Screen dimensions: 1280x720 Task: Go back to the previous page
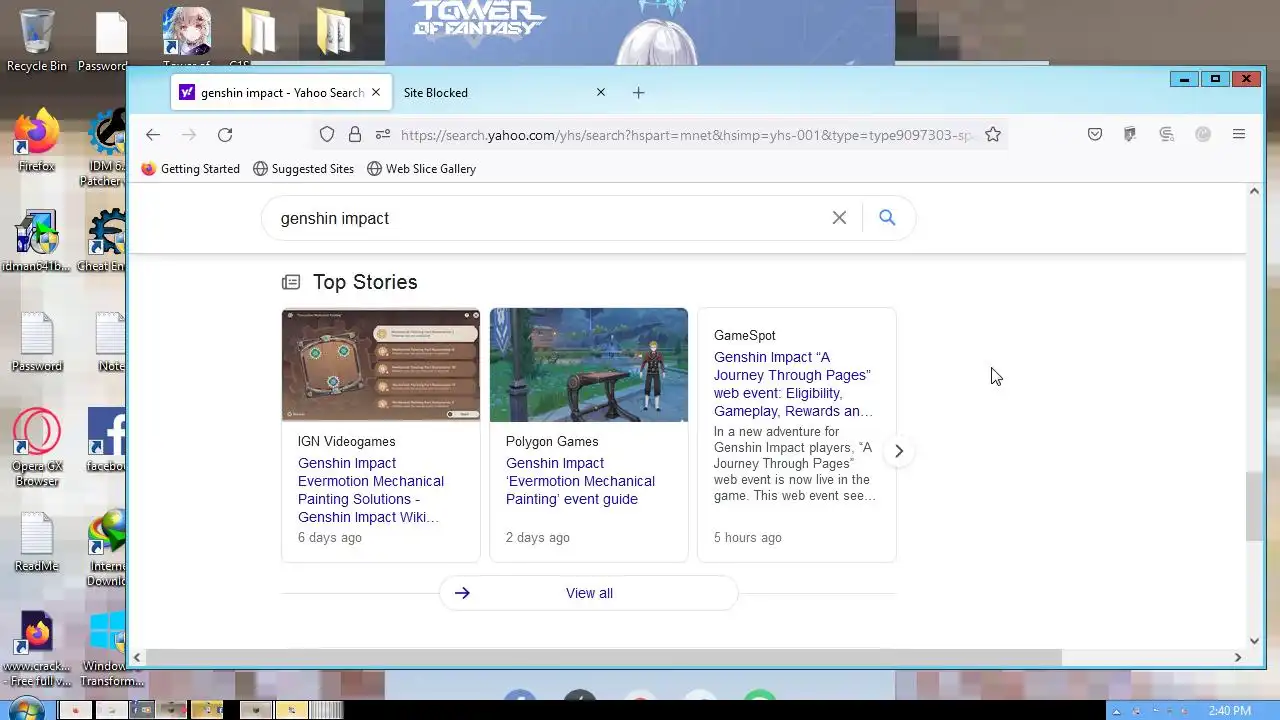pyautogui.click(x=153, y=134)
